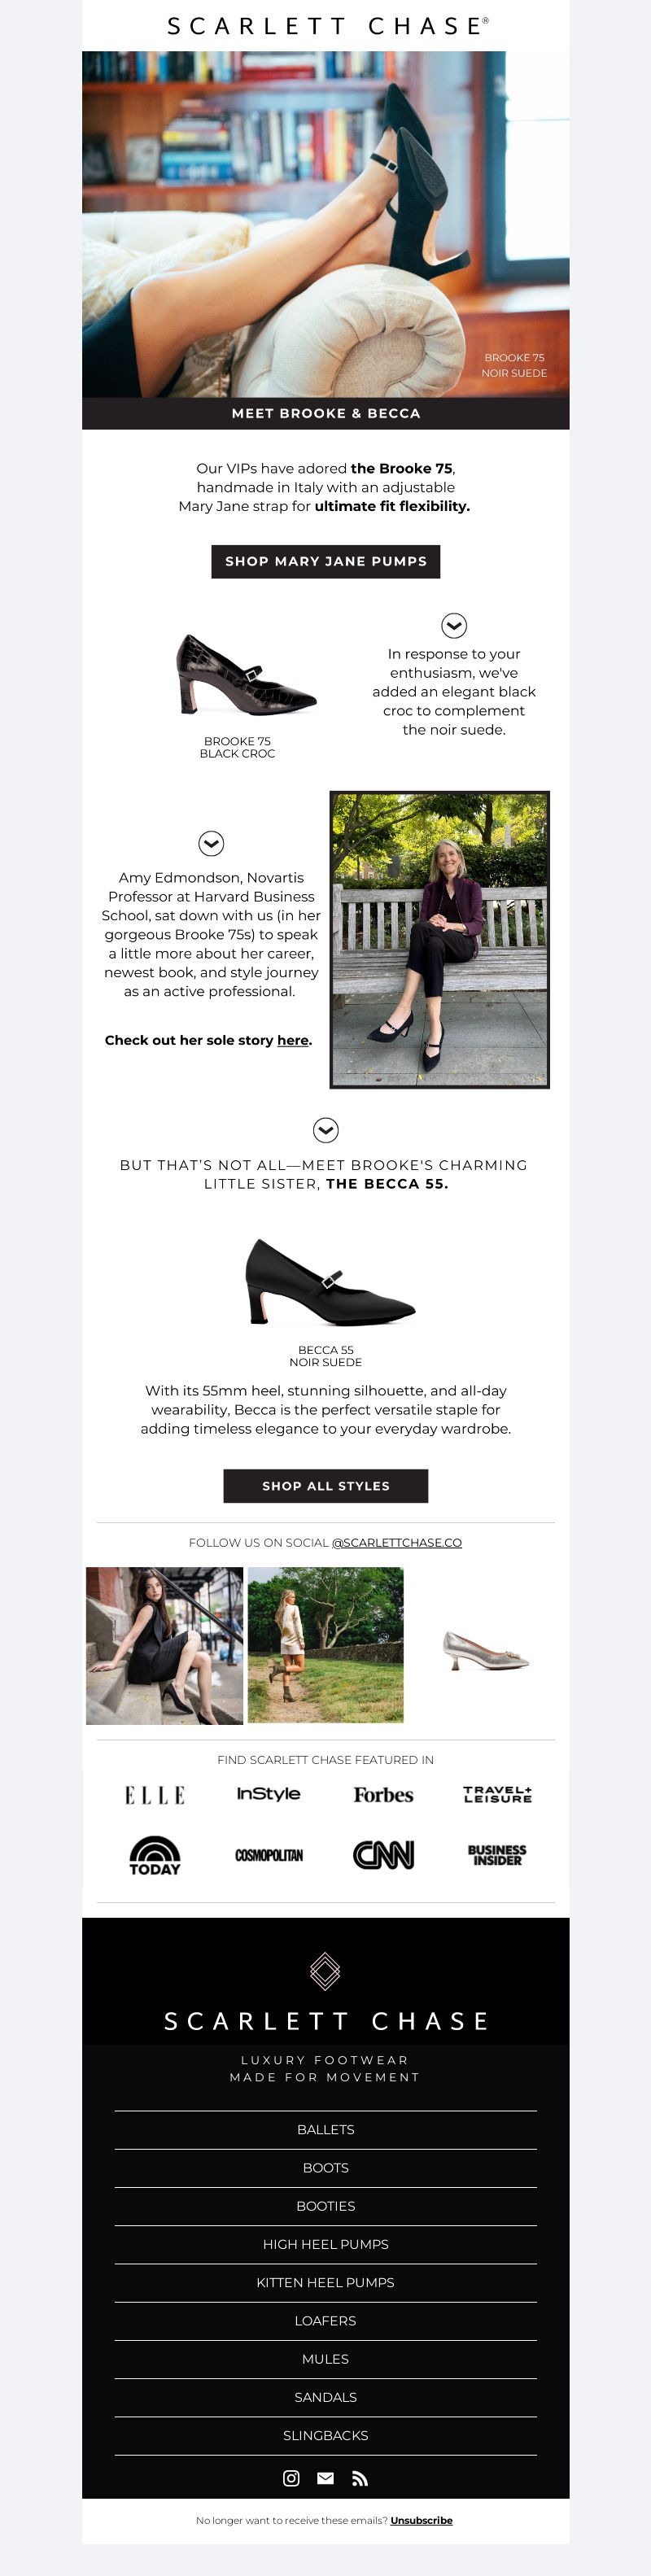This screenshot has width=651, height=2576.
Task: Click the CNN logo
Action: pos(383,1855)
